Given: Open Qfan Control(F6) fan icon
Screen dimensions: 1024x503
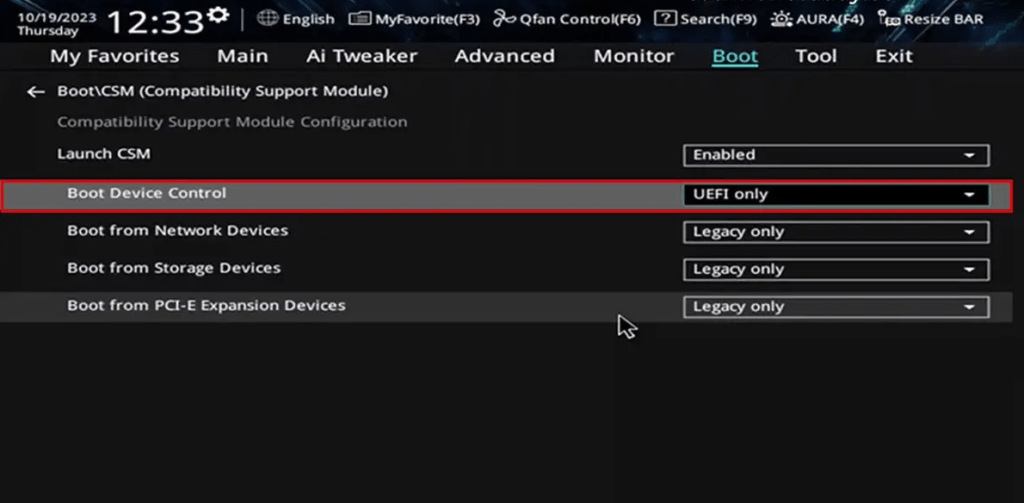Looking at the screenshot, I should click(504, 19).
